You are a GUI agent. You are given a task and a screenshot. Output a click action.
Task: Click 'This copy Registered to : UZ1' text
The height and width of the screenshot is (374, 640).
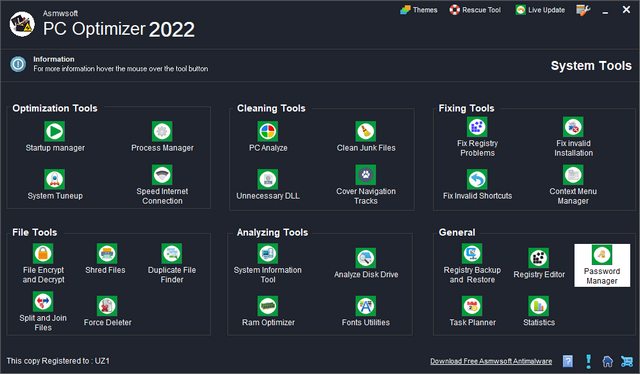58,361
